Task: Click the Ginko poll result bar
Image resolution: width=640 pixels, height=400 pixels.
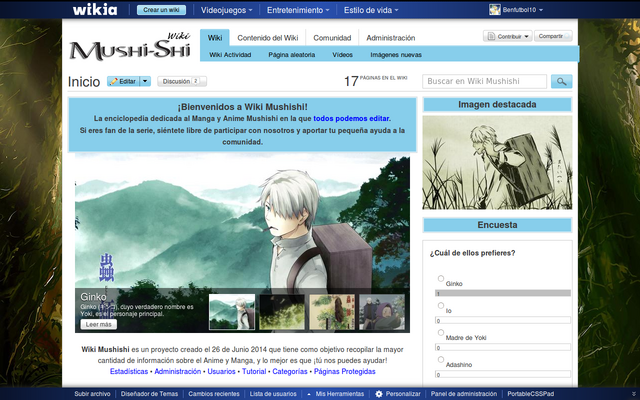Action: point(503,293)
